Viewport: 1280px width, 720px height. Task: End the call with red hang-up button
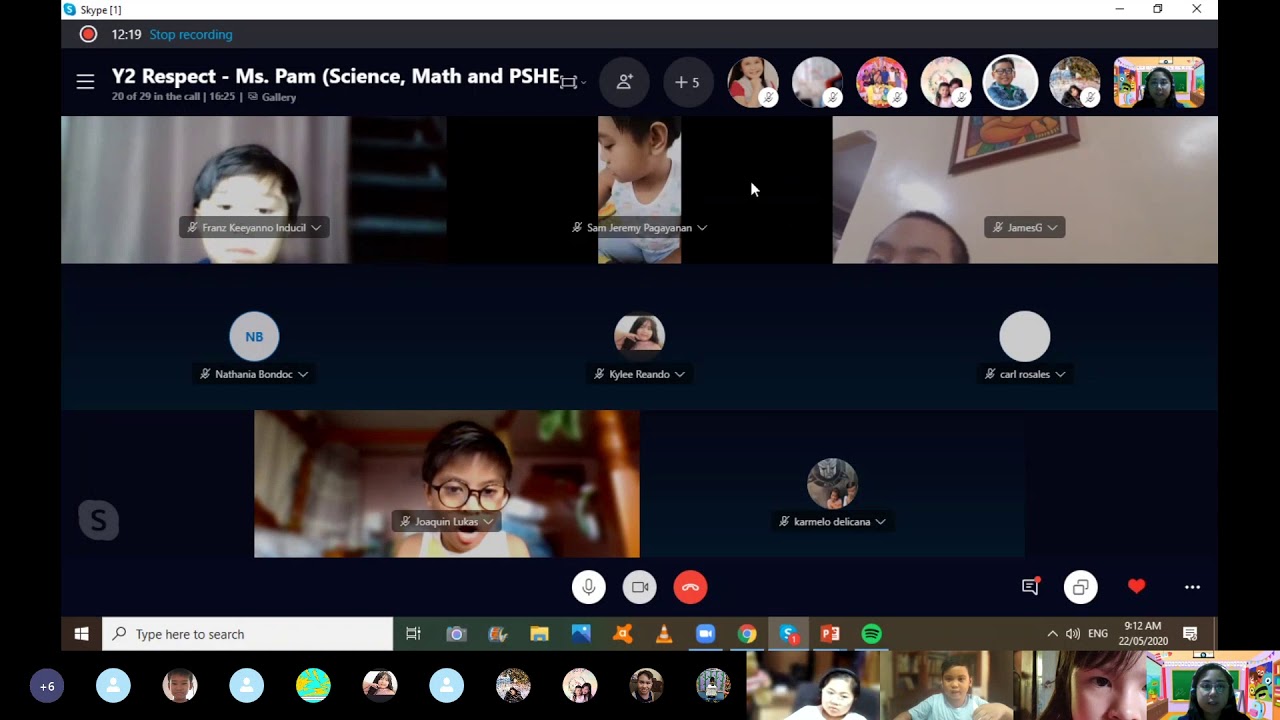(x=690, y=587)
